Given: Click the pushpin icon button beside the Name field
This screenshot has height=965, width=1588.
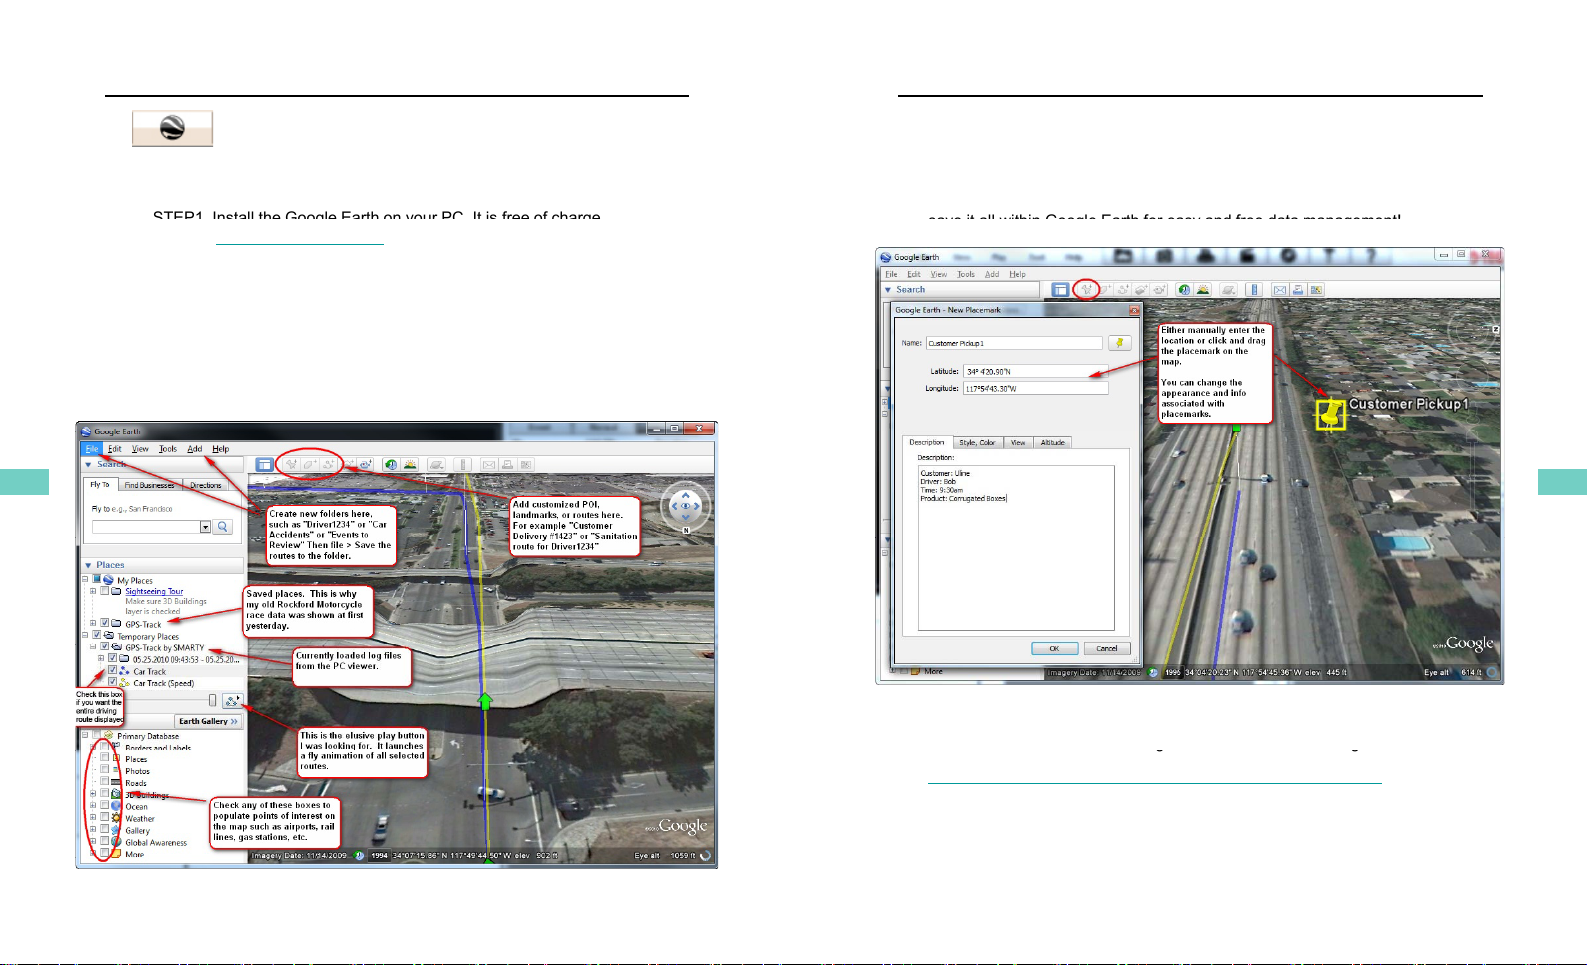Looking at the screenshot, I should tap(1120, 343).
